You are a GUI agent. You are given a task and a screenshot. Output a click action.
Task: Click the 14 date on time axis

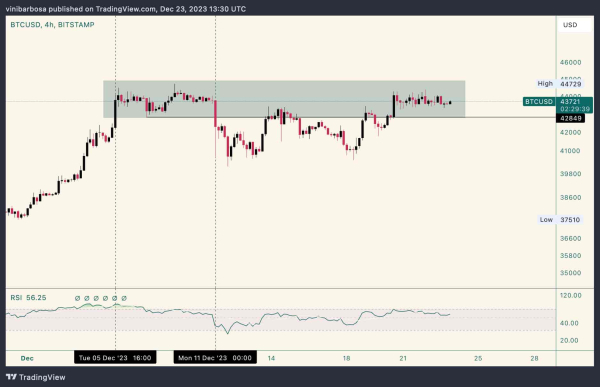pos(271,358)
